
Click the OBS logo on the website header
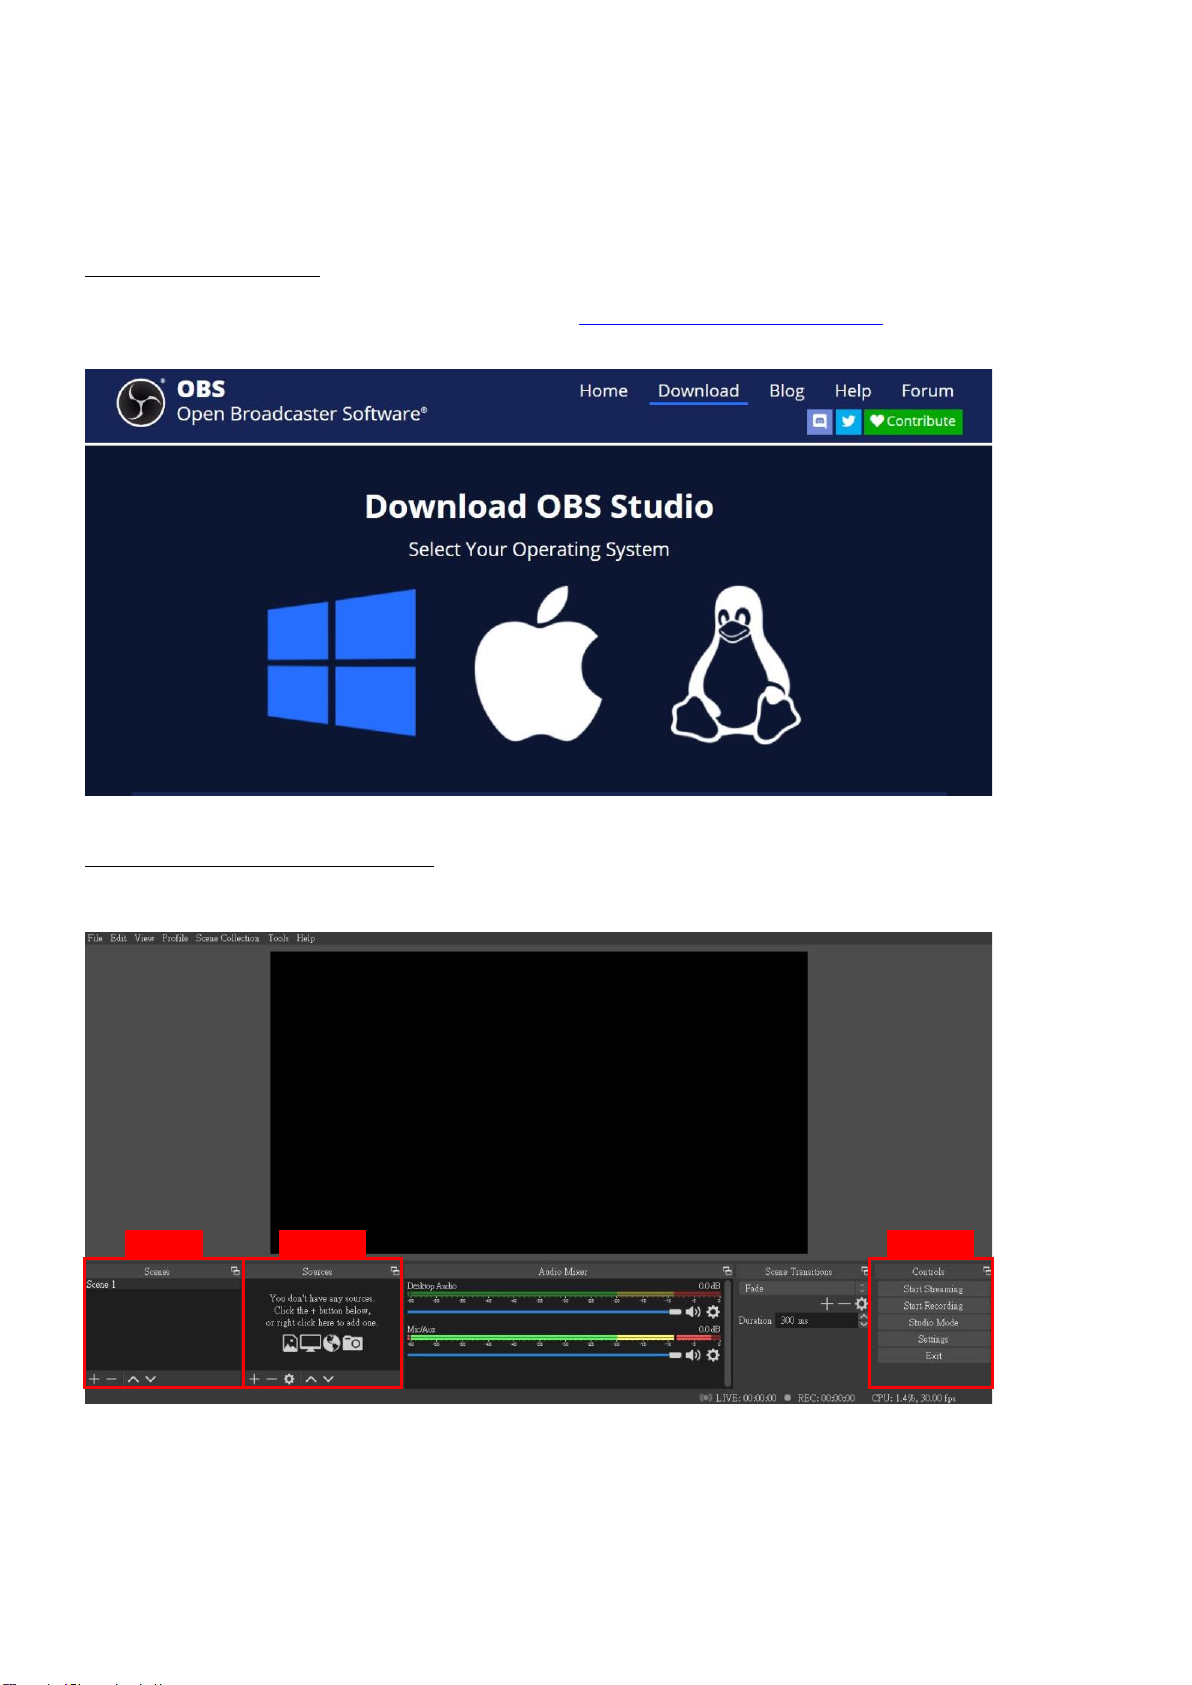(x=140, y=402)
